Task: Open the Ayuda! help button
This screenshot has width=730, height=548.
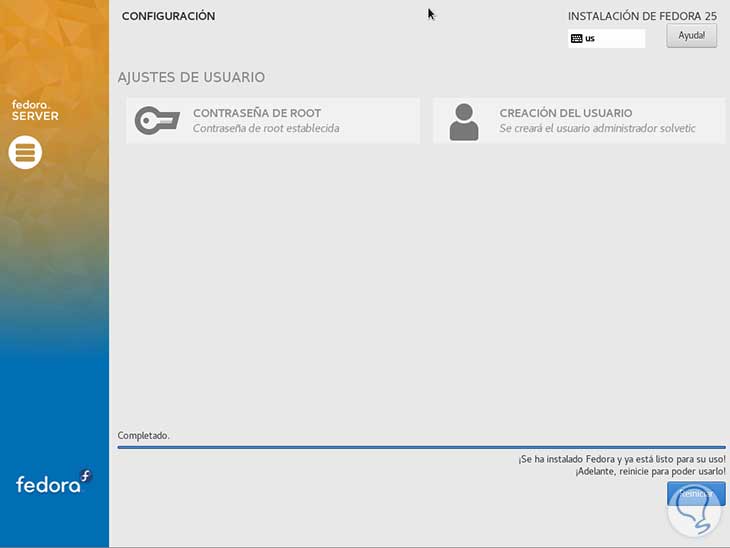Action: tap(691, 35)
